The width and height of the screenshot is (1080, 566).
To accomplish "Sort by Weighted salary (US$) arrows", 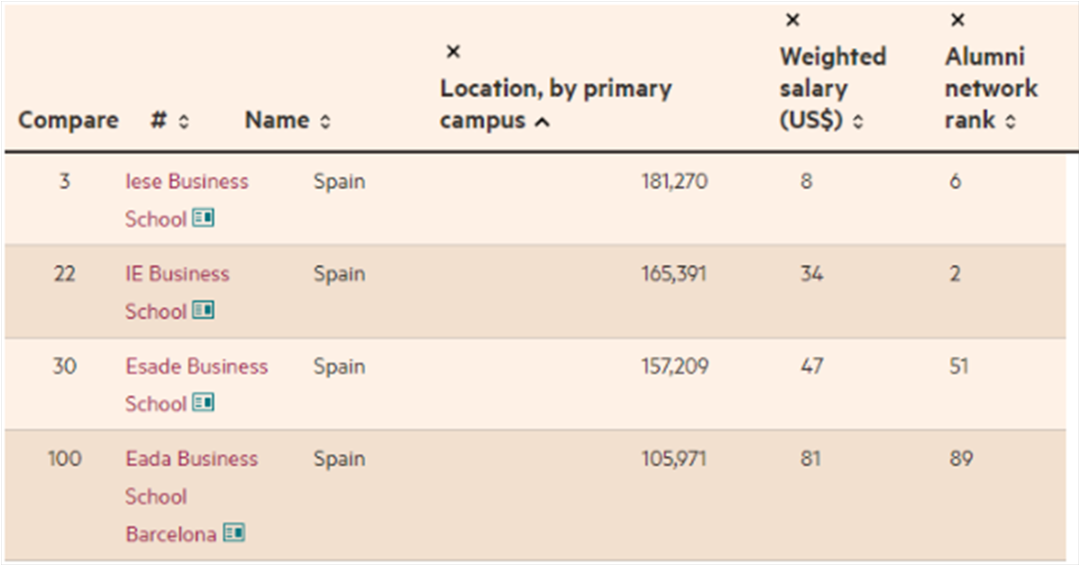I will click(858, 122).
